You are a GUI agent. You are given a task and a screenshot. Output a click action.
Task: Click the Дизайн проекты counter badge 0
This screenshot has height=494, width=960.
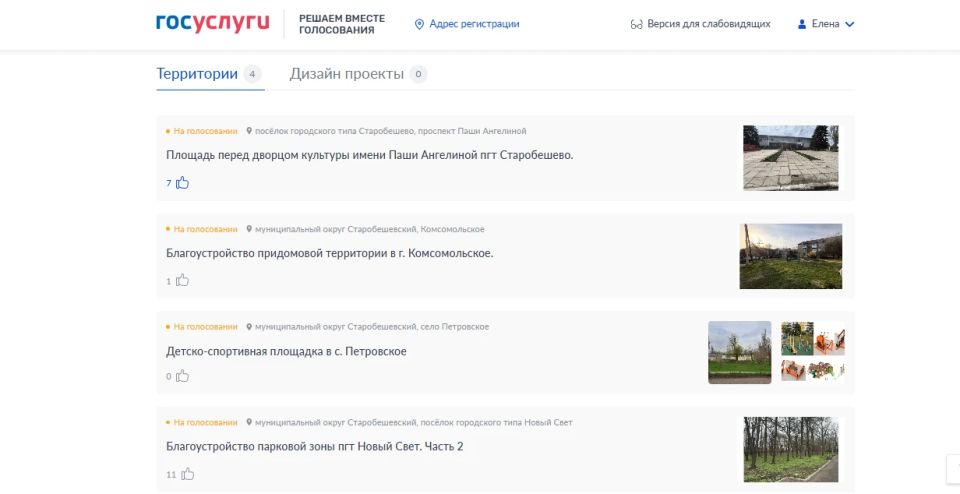pos(418,74)
